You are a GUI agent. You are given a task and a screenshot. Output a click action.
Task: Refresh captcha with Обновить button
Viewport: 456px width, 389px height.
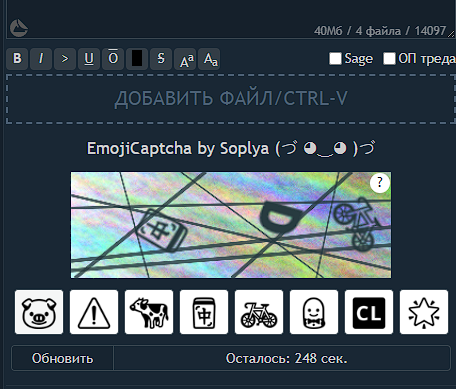point(62,358)
